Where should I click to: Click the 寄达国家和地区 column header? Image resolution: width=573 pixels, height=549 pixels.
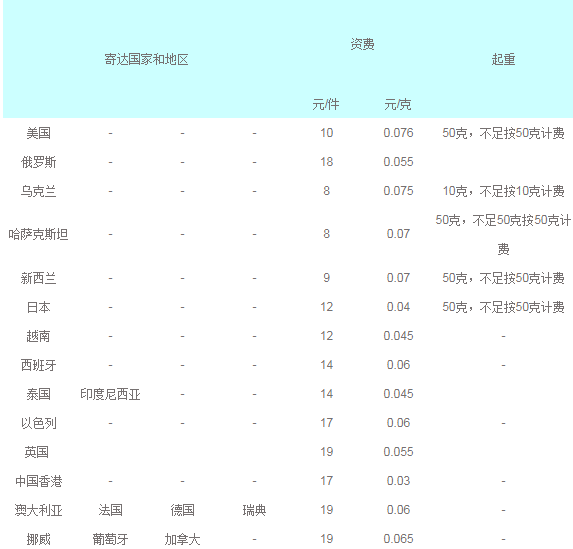pos(146,59)
